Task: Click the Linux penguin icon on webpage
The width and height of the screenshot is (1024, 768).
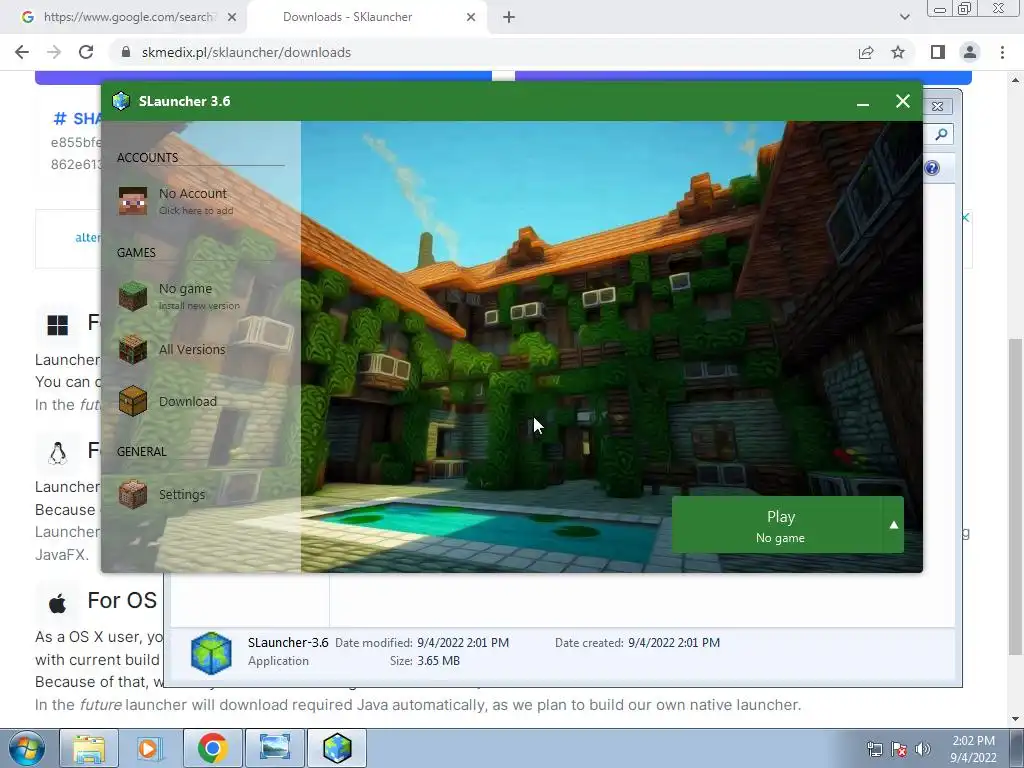Action: pos(57,453)
